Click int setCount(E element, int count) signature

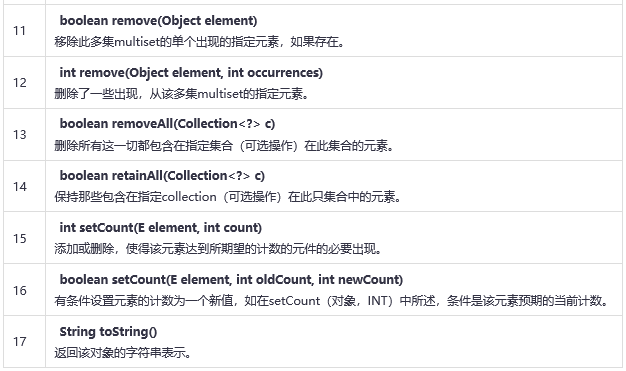161,228
